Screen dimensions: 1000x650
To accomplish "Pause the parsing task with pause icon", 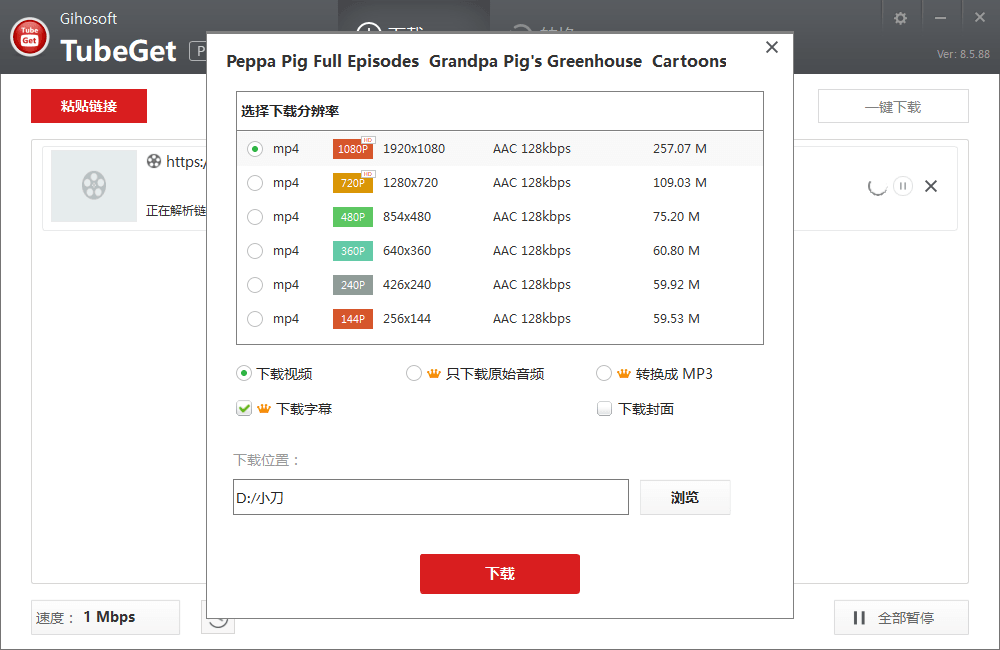I will coord(903,186).
